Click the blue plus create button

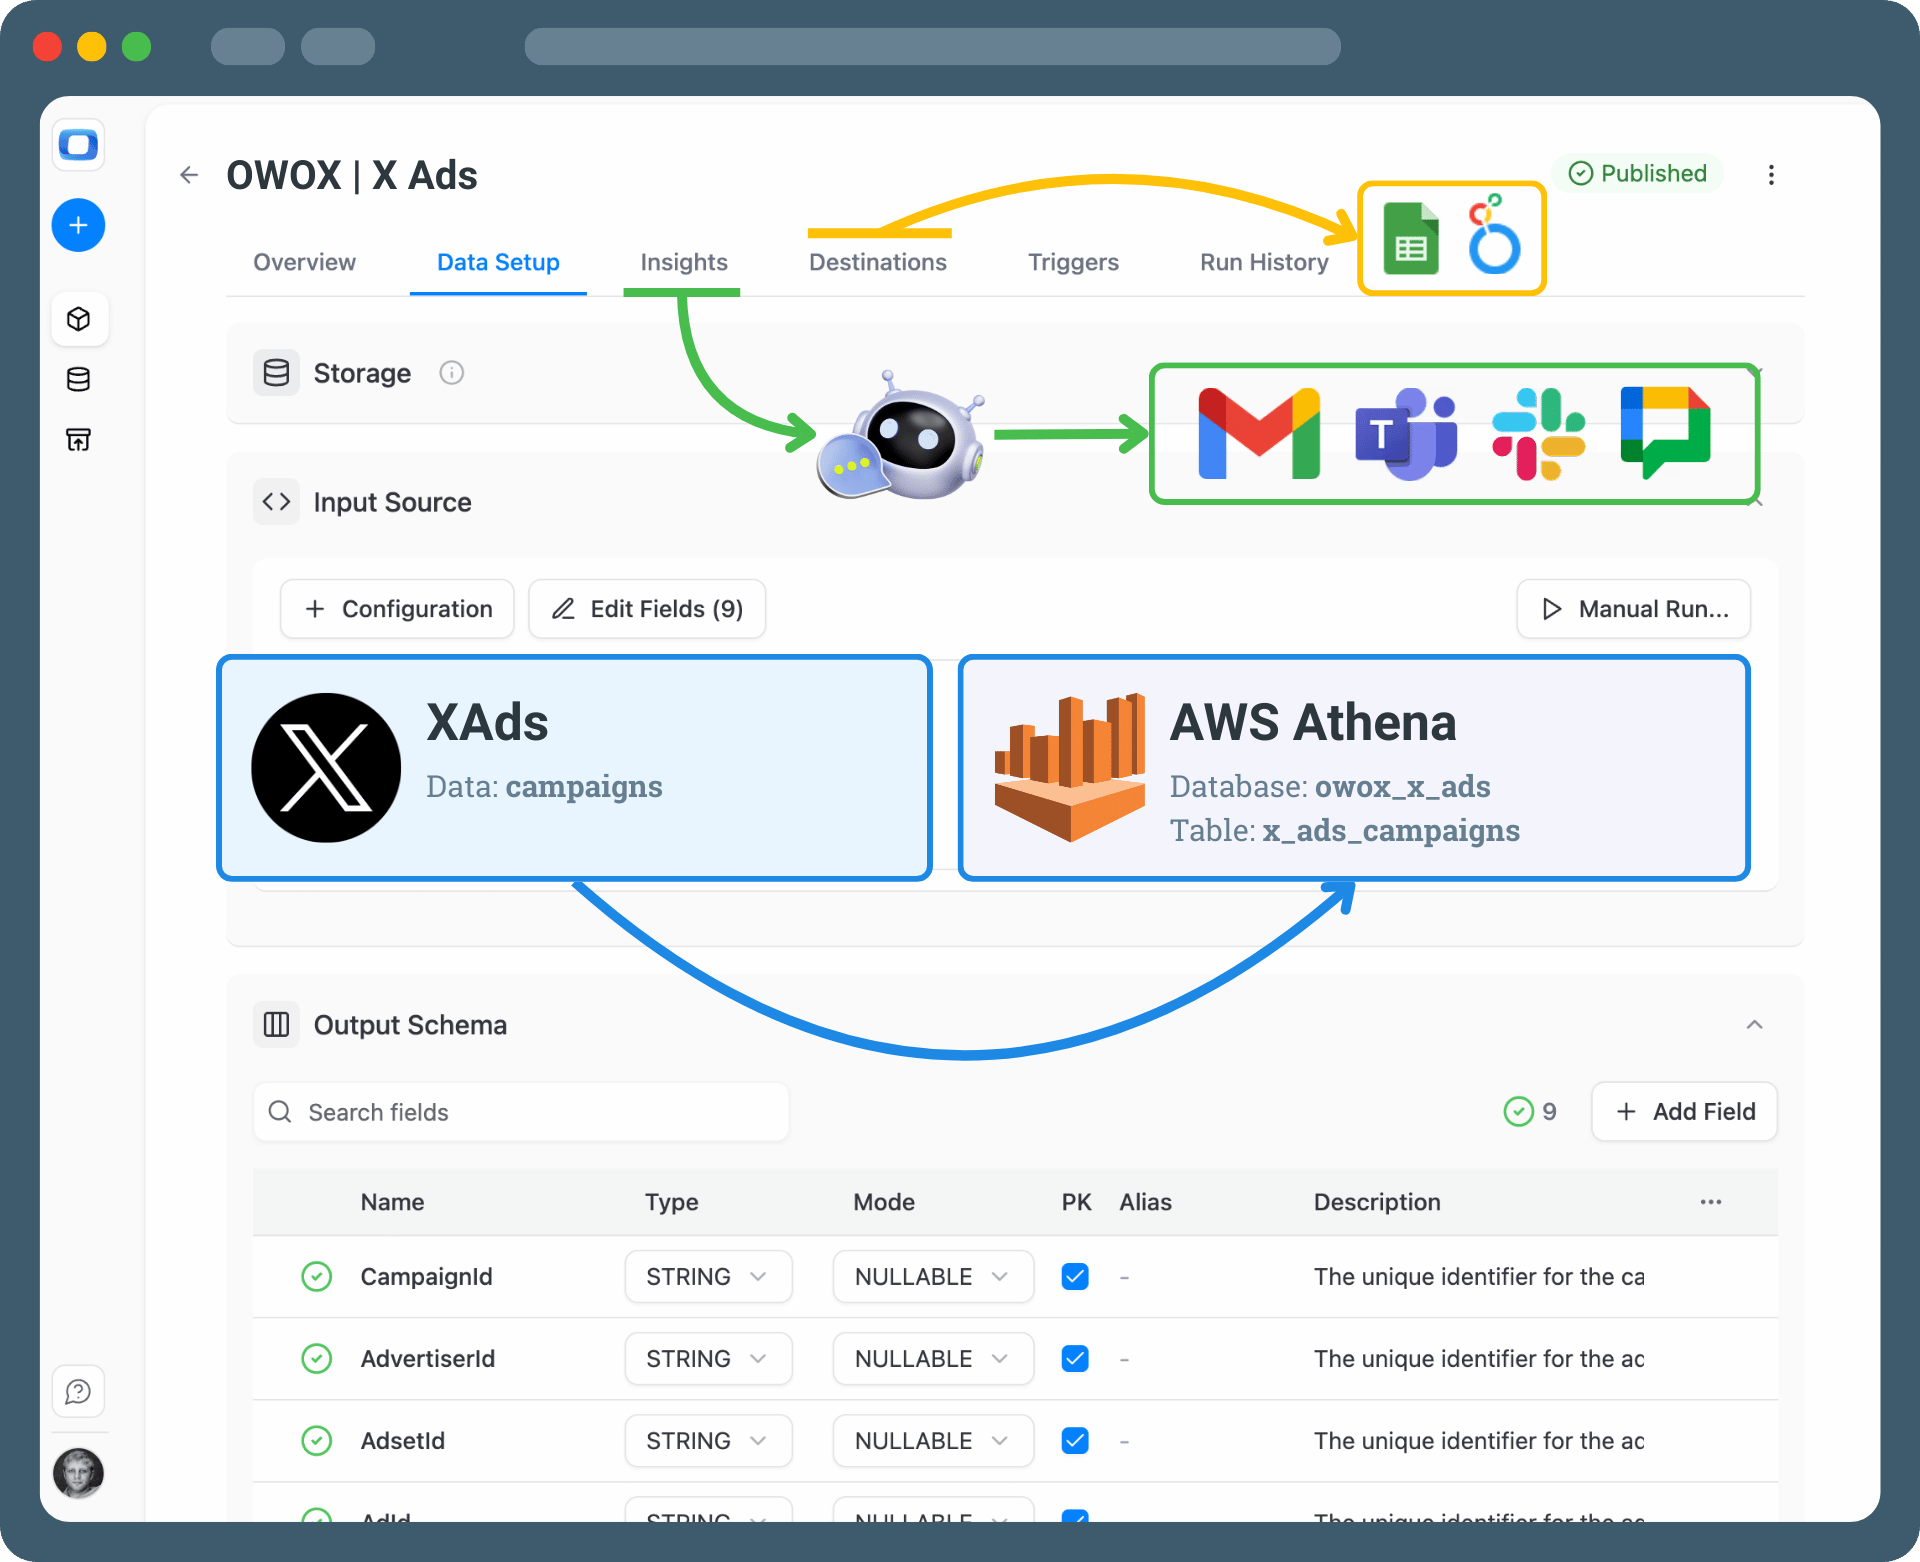tap(78, 225)
